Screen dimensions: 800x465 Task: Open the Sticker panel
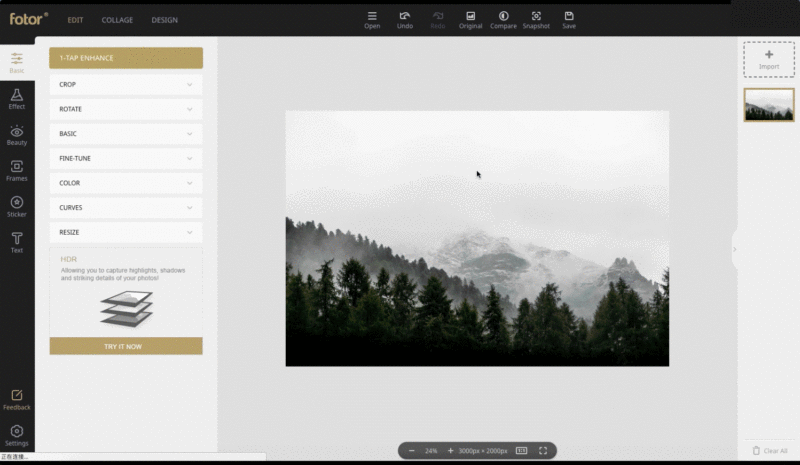[17, 206]
